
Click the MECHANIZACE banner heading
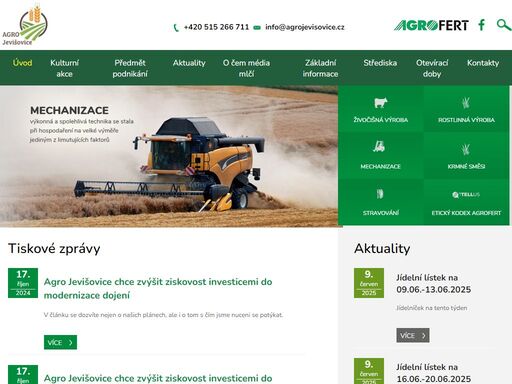[x=69, y=110]
